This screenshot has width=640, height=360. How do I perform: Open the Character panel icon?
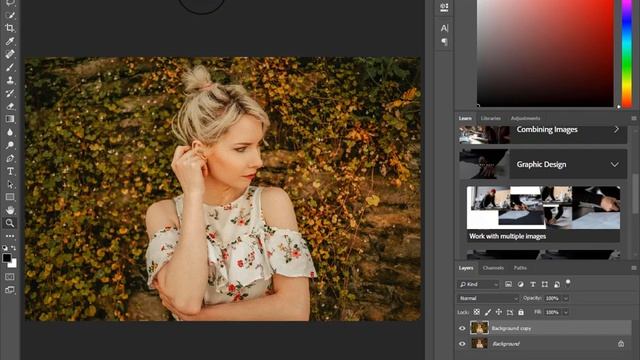click(x=444, y=28)
